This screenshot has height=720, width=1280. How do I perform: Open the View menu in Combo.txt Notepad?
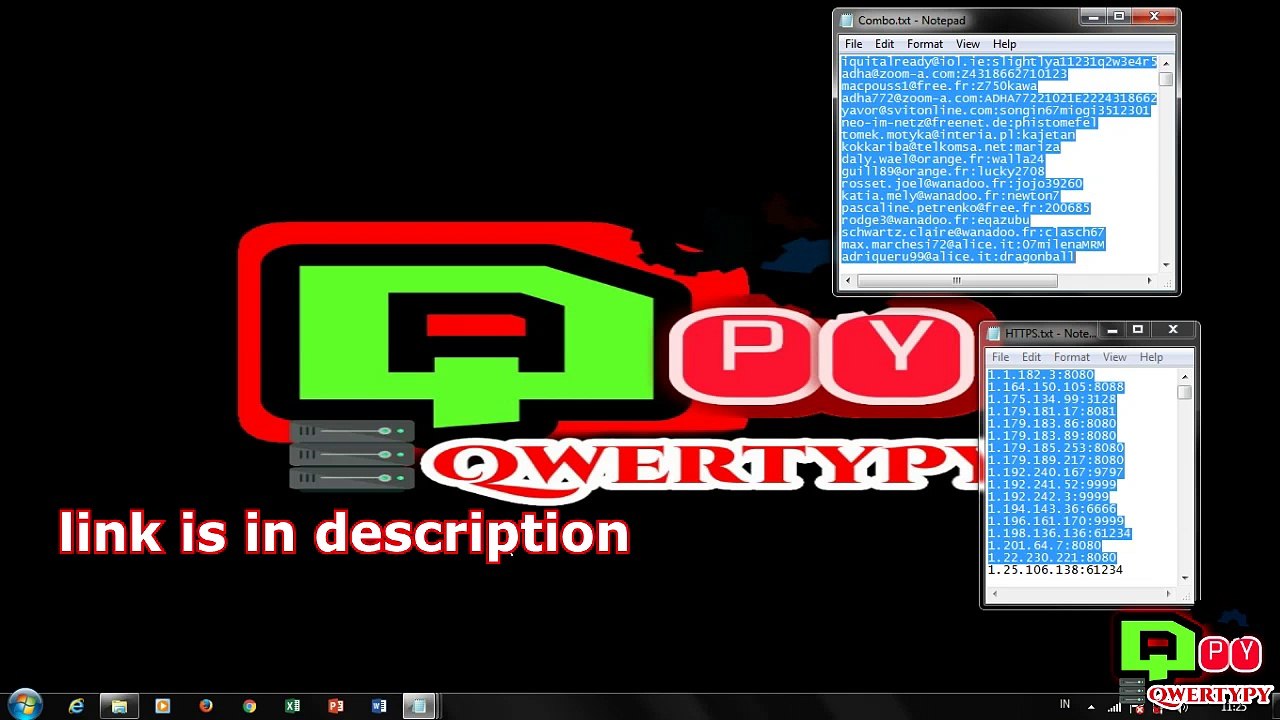point(968,44)
